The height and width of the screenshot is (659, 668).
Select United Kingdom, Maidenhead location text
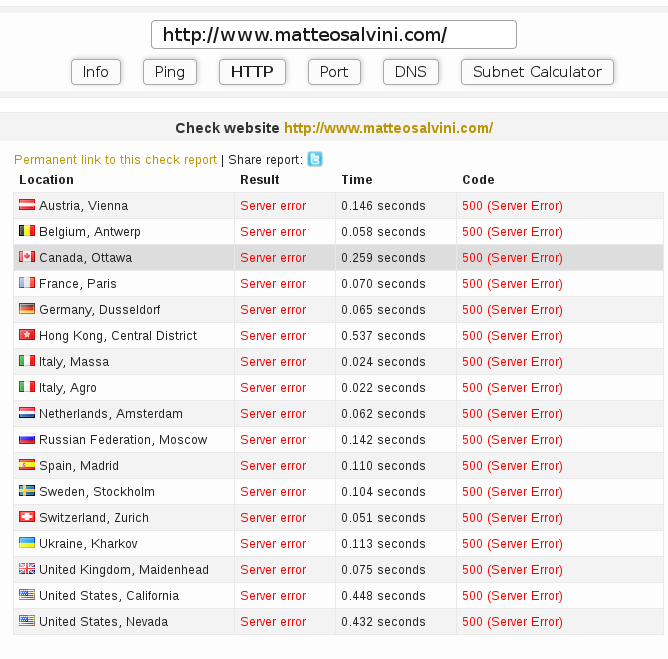pyautogui.click(x=124, y=570)
